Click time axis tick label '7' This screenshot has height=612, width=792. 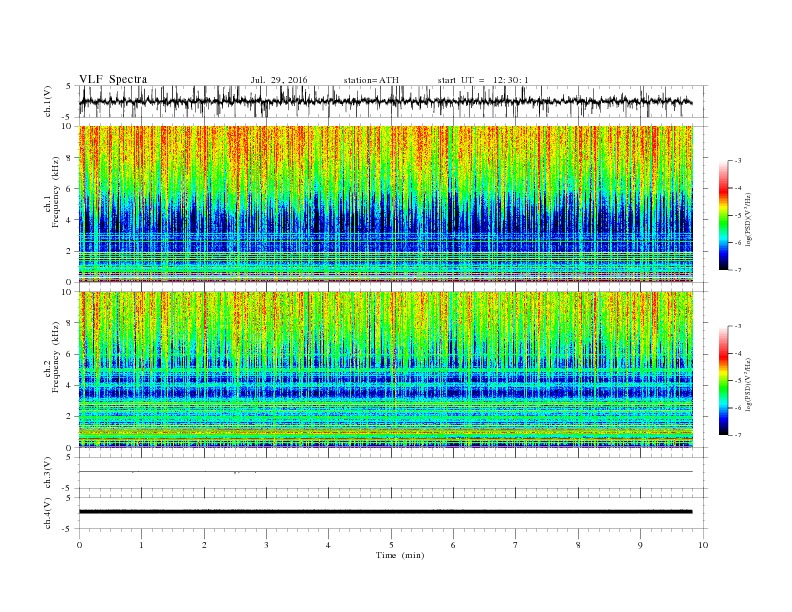(516, 545)
